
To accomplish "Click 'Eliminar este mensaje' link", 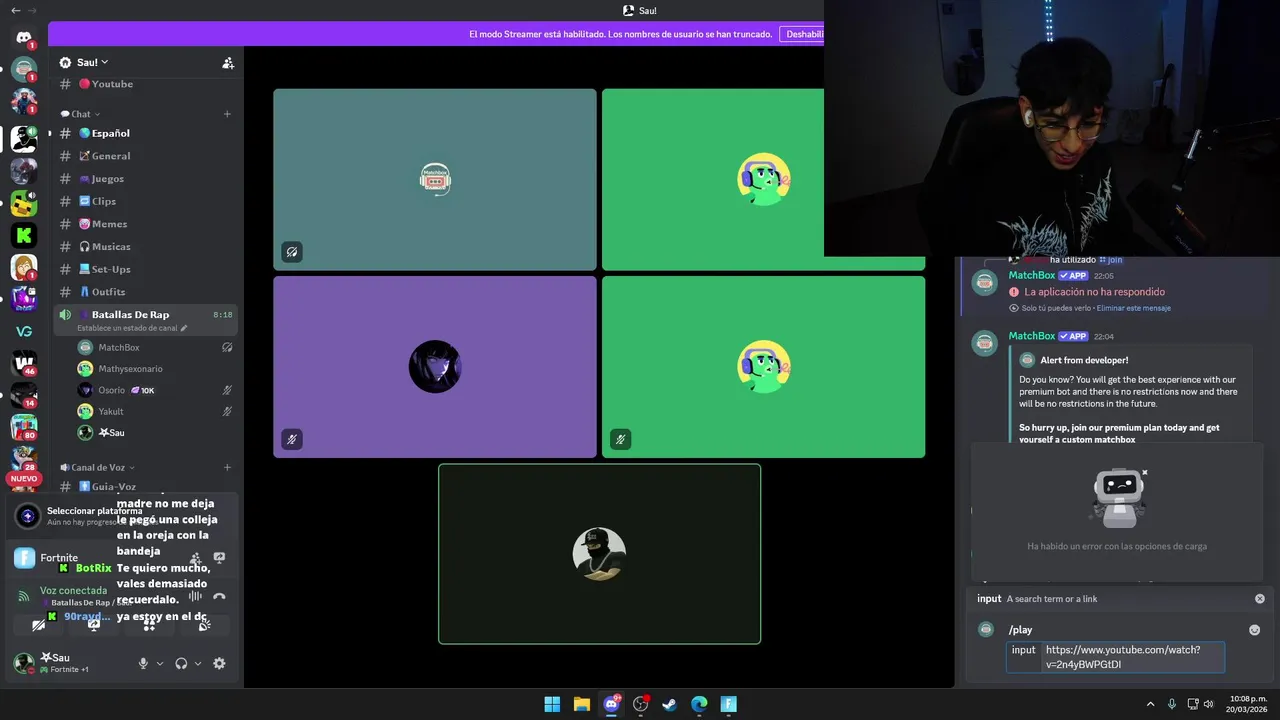I will point(1133,308).
